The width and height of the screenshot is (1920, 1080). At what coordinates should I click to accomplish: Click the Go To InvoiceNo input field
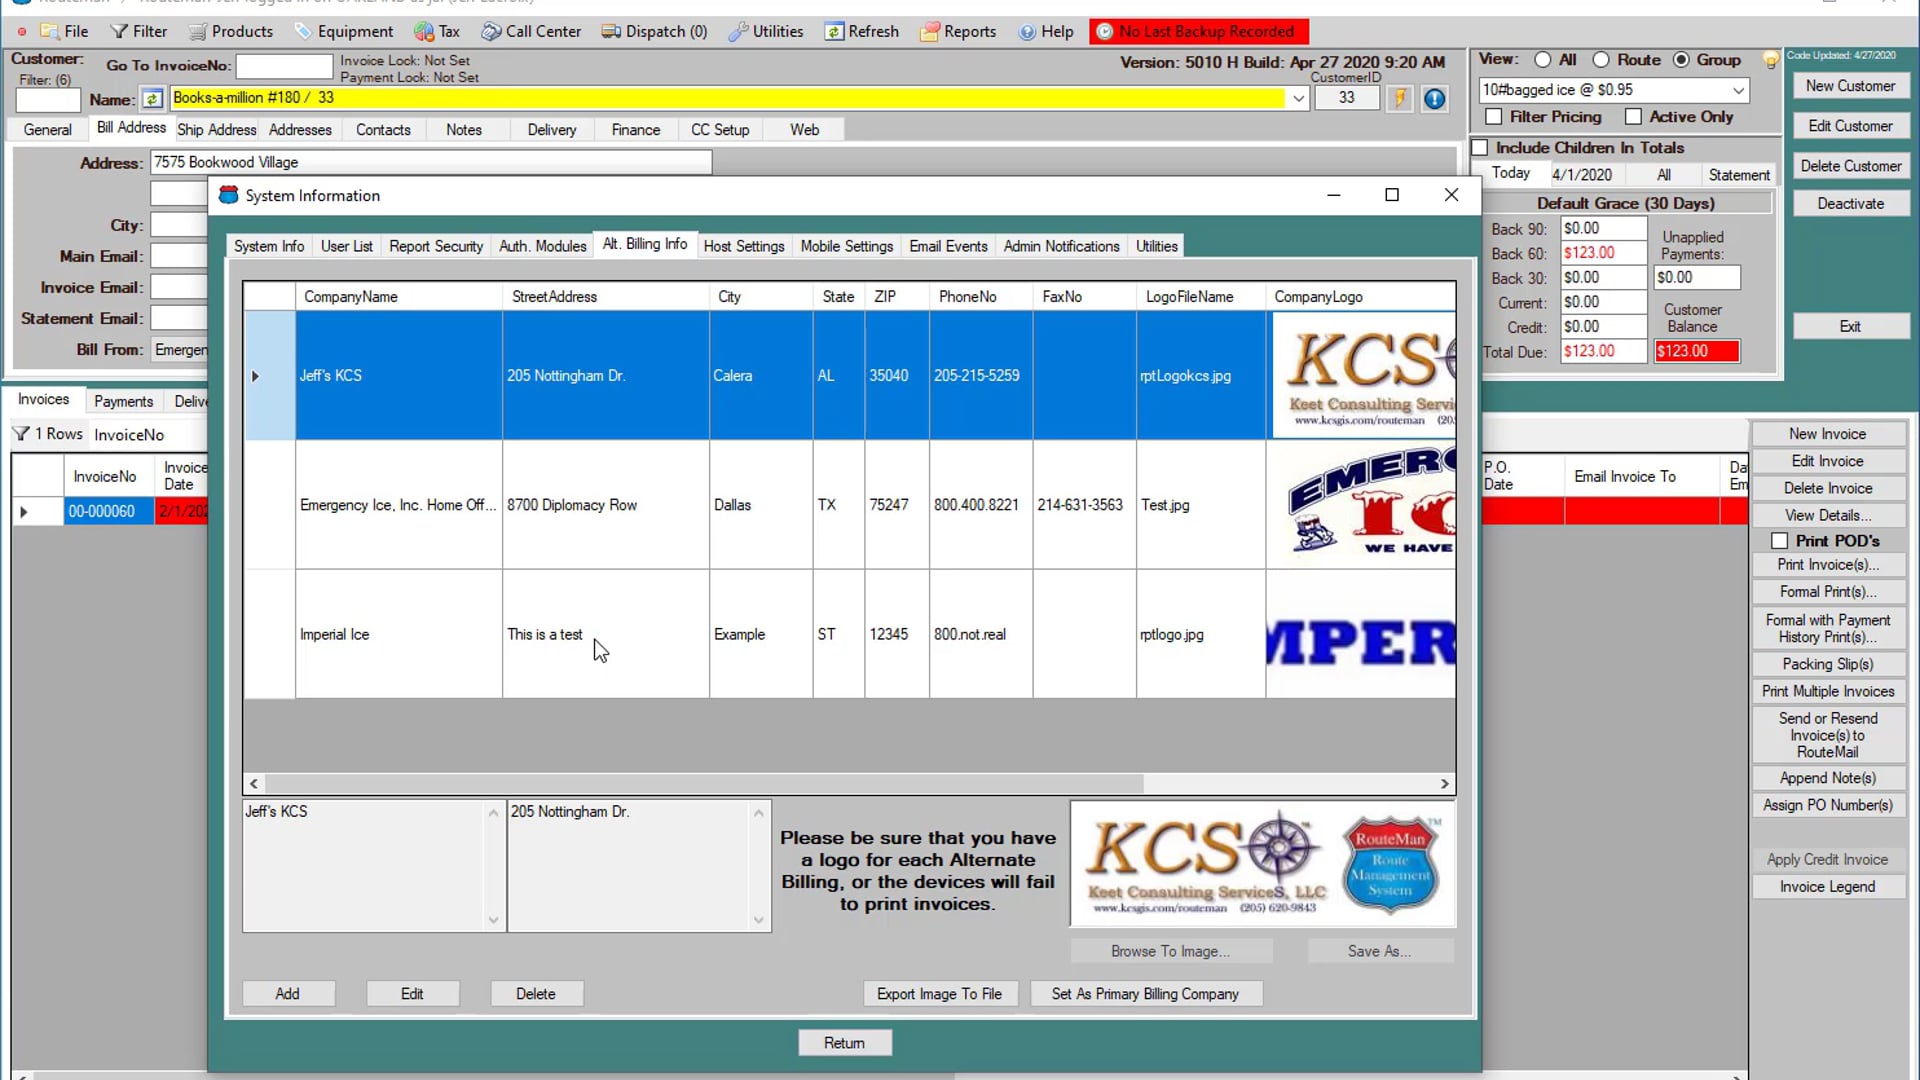pos(284,66)
